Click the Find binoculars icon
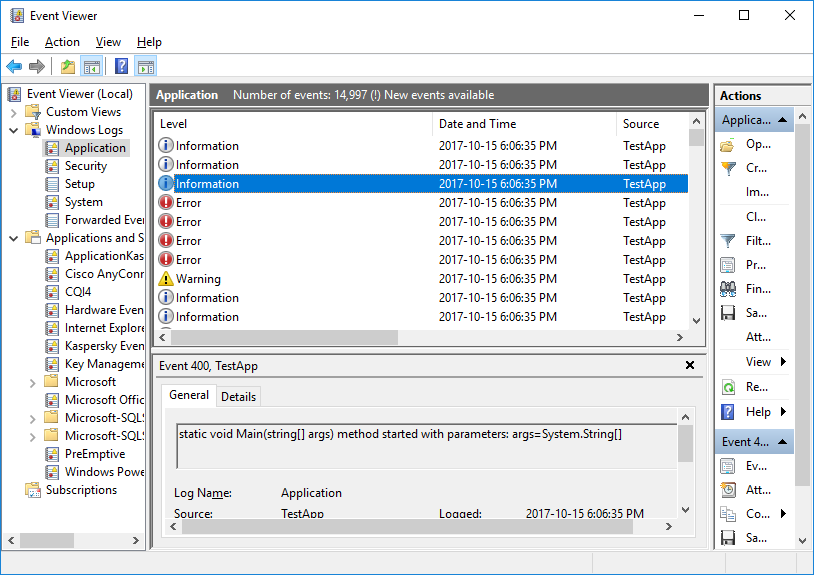The height and width of the screenshot is (575, 814). pos(728,289)
